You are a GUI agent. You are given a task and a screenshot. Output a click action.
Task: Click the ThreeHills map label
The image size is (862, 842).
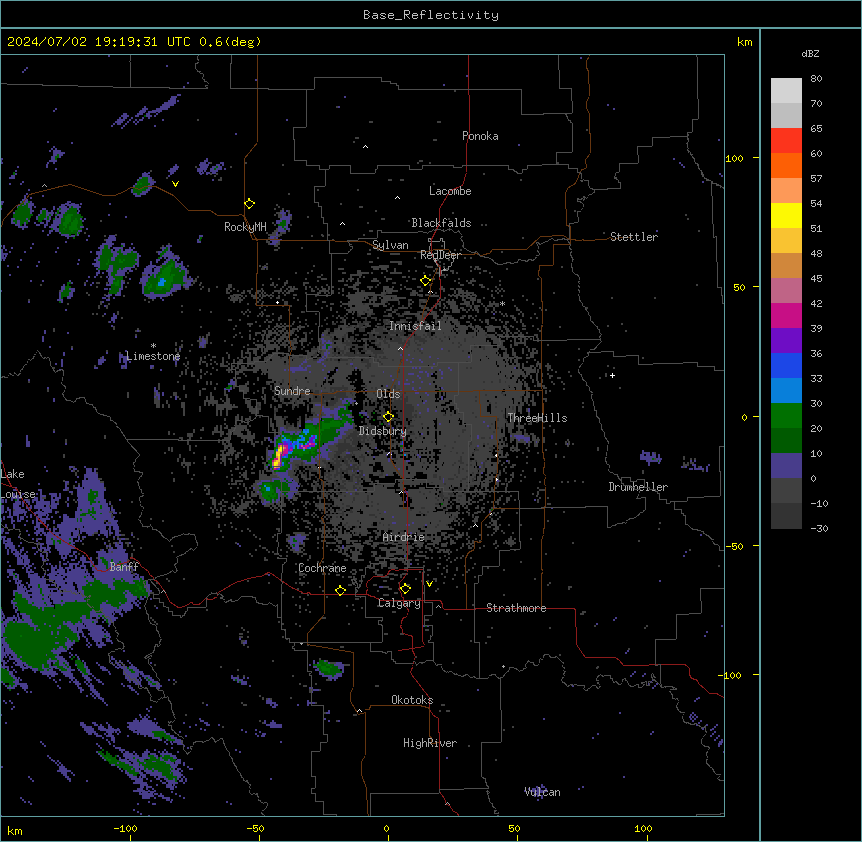537,418
